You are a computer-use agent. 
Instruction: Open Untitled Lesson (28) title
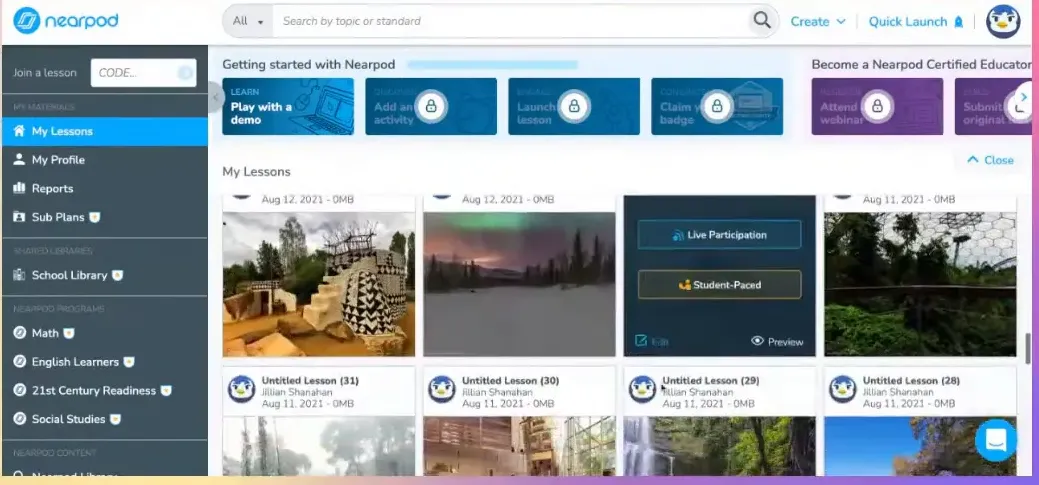[911, 381]
